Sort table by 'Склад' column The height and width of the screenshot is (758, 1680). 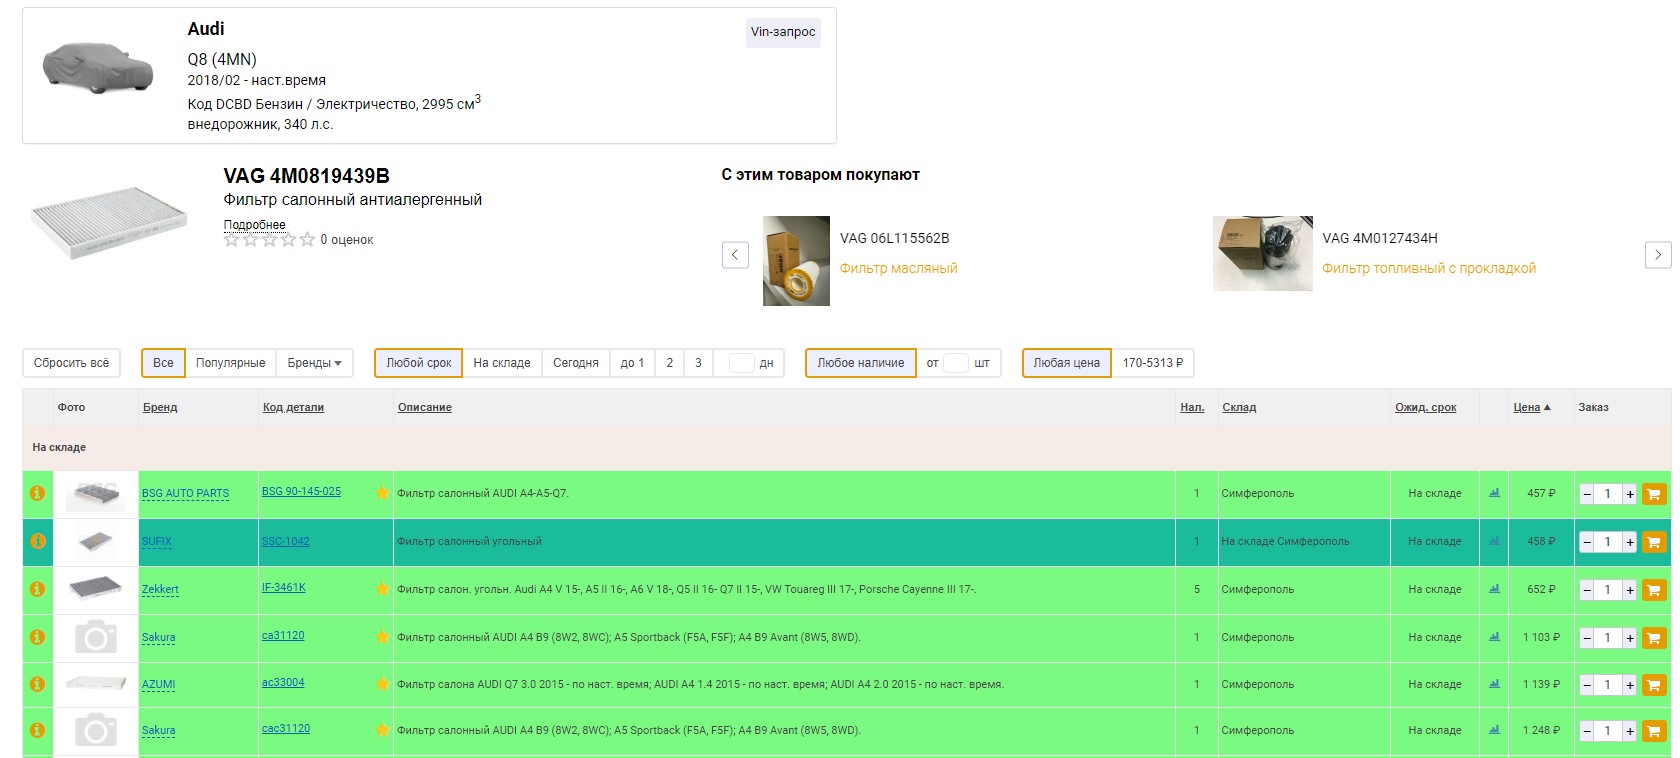click(x=1239, y=407)
